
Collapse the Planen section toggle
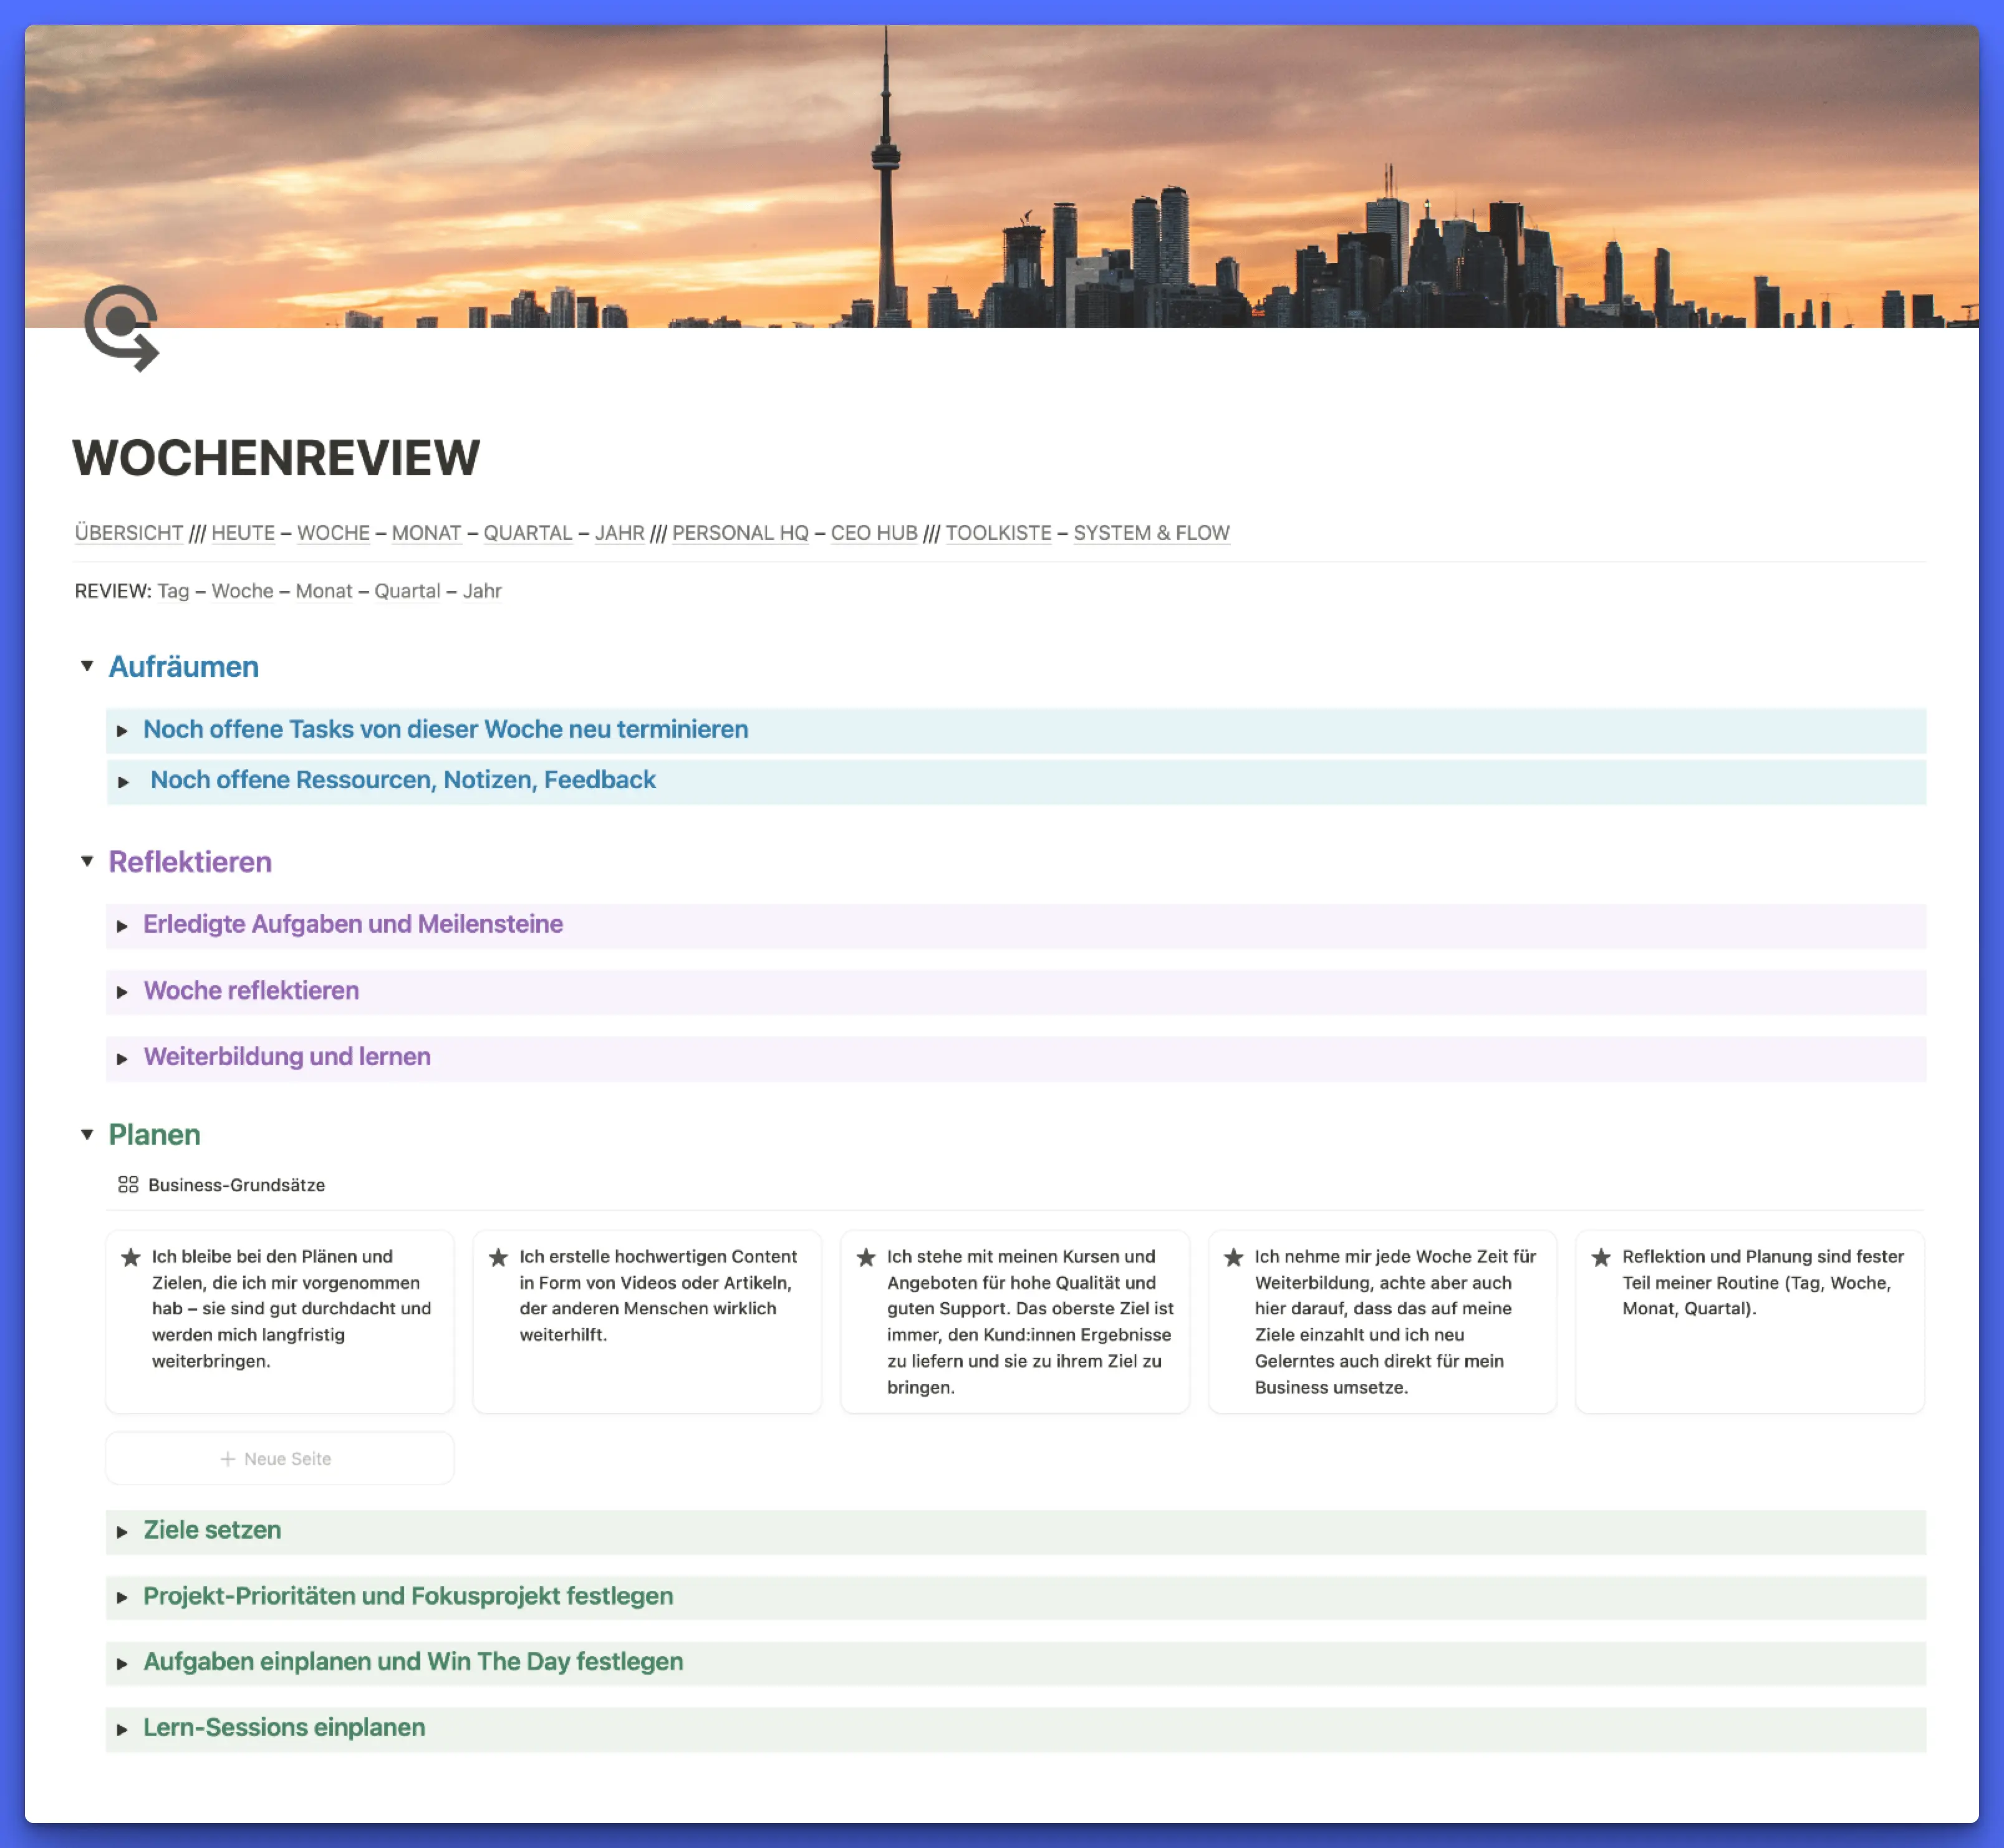(x=87, y=1134)
